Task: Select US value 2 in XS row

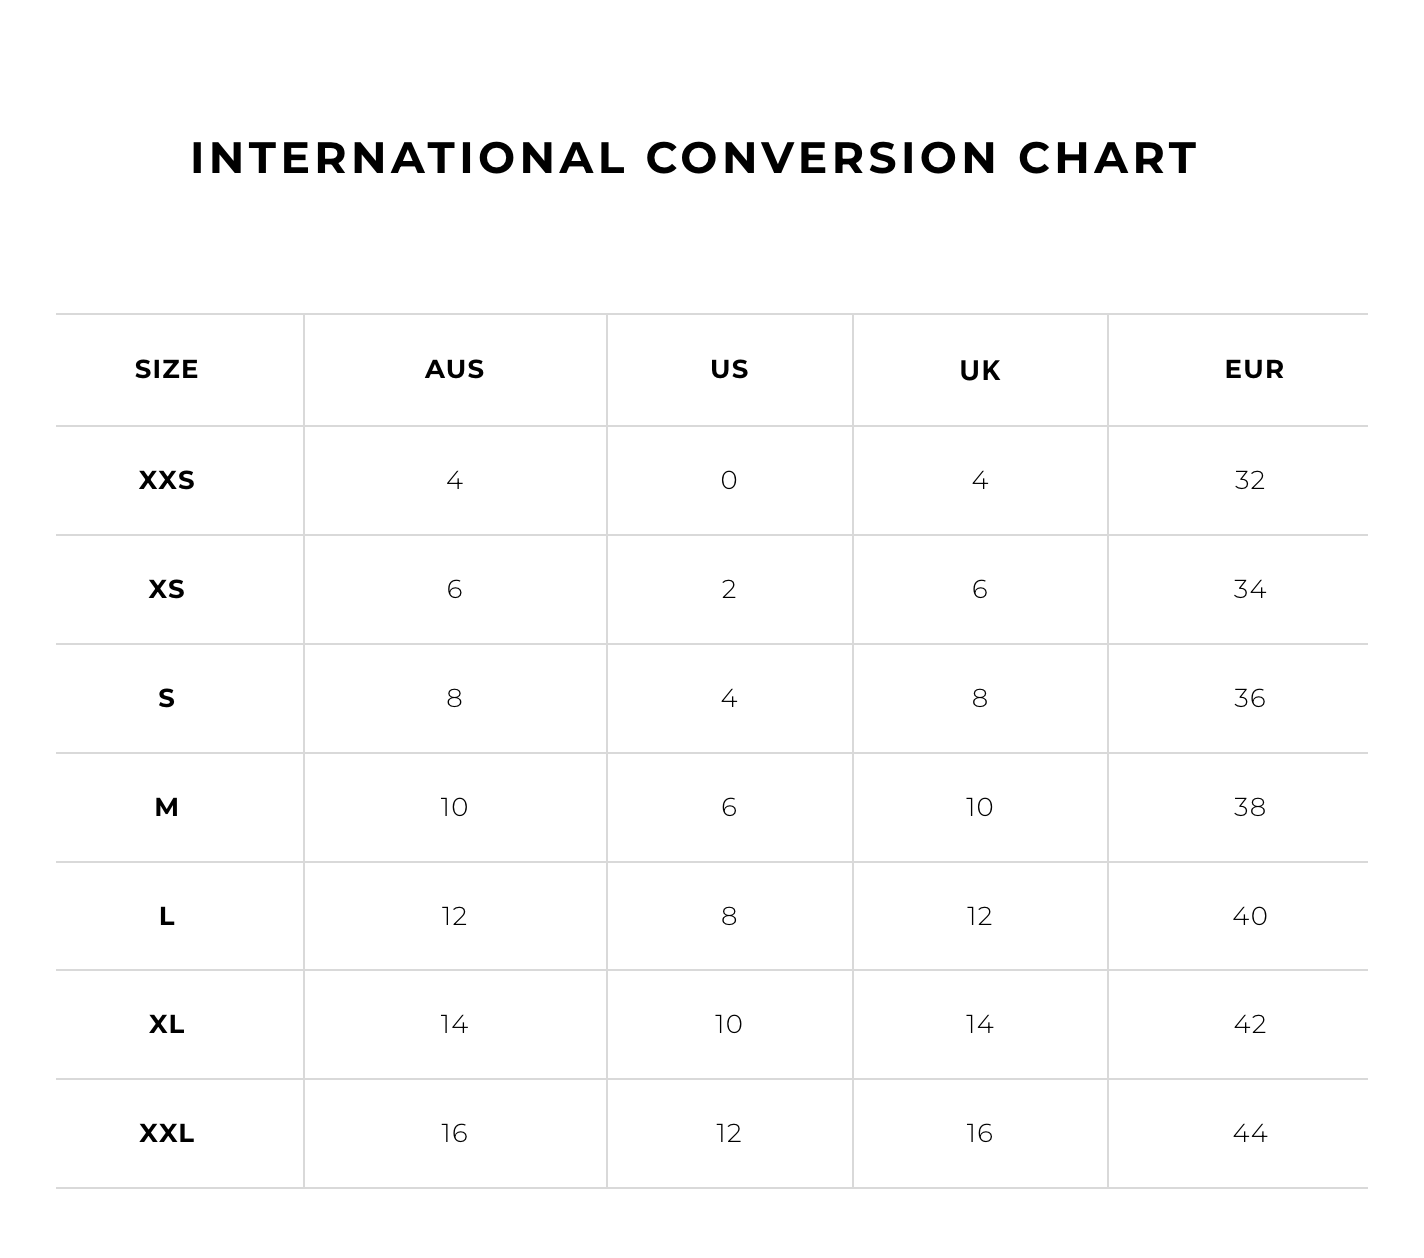Action: click(729, 589)
